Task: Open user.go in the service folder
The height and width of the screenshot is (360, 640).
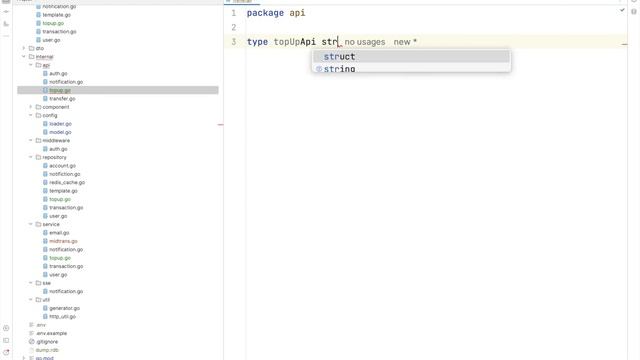Action: click(58, 275)
